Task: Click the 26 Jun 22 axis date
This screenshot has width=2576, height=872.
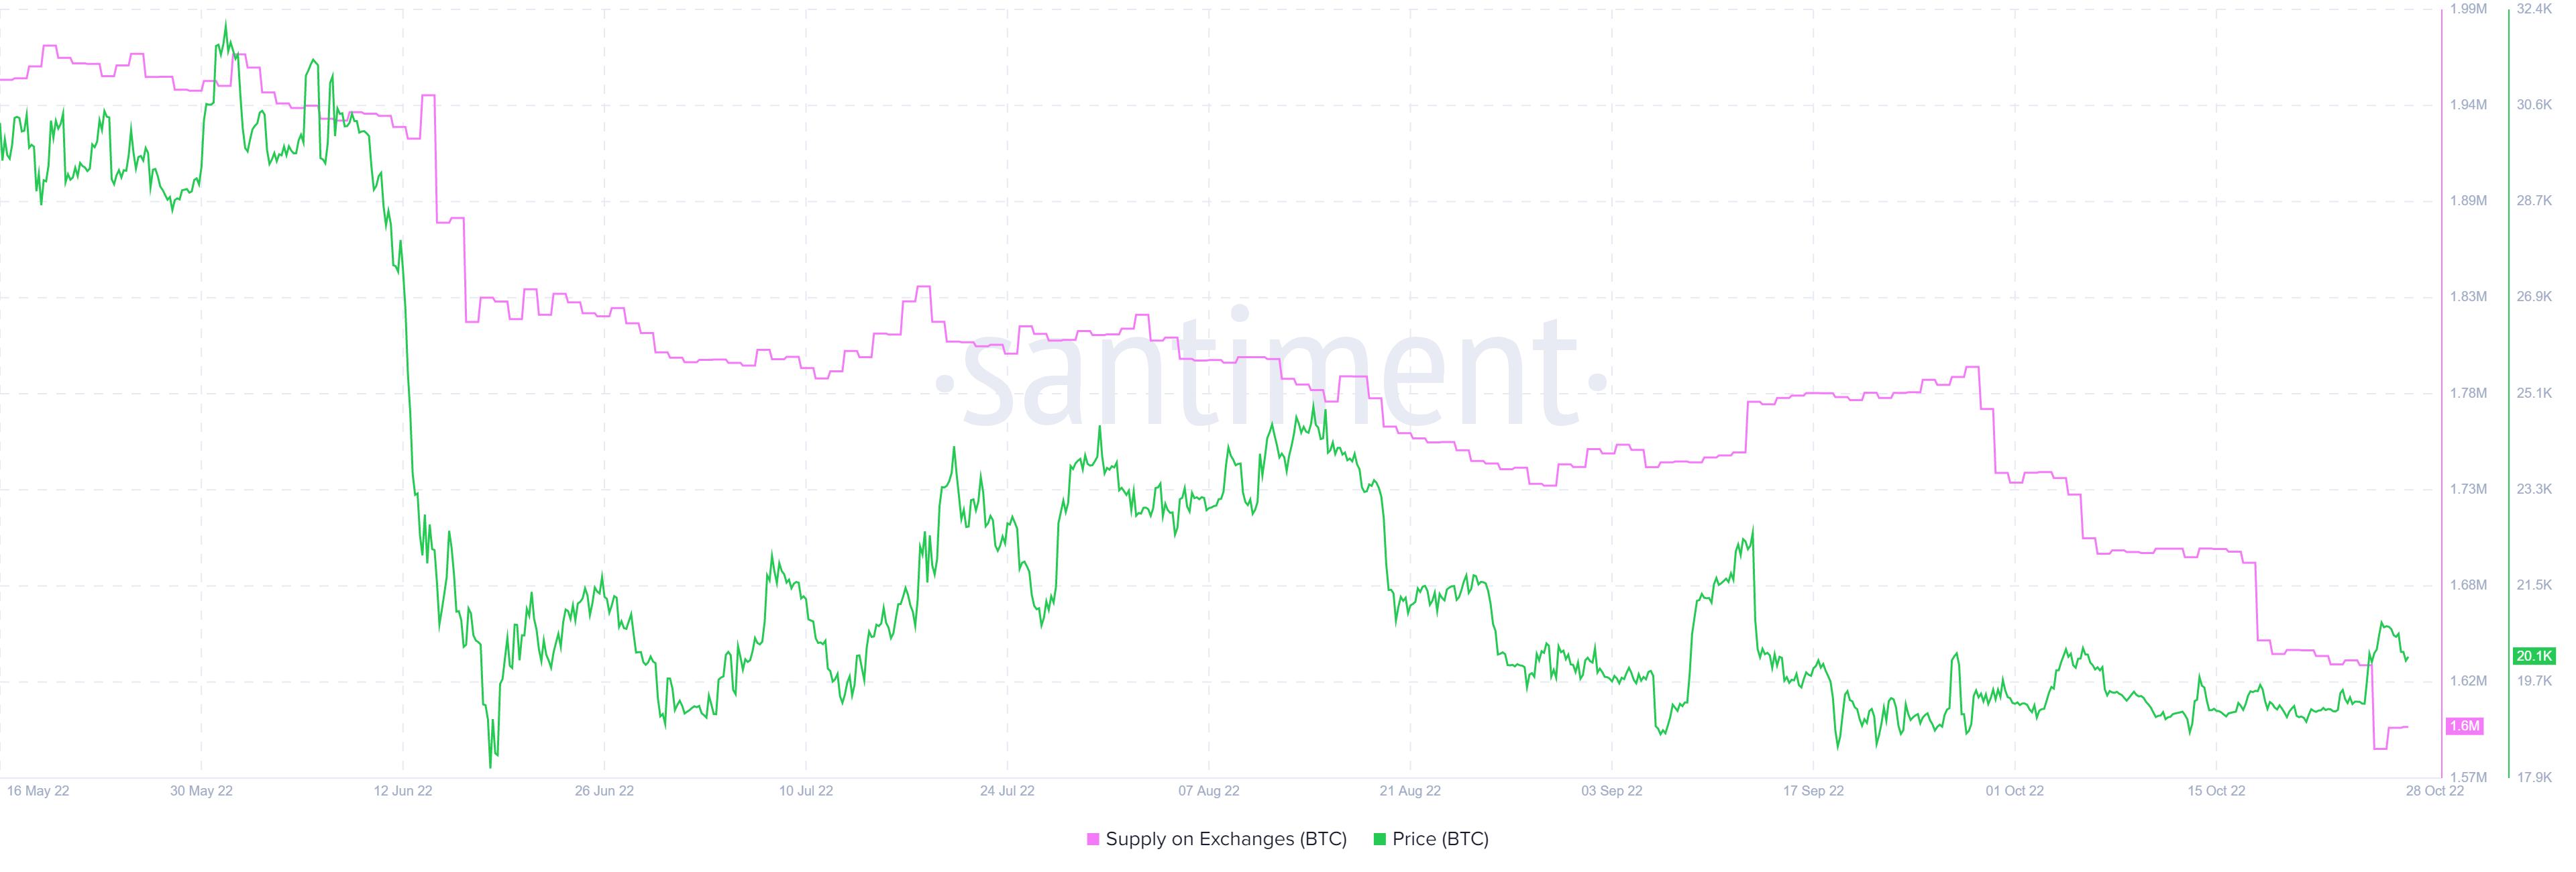Action: (604, 791)
